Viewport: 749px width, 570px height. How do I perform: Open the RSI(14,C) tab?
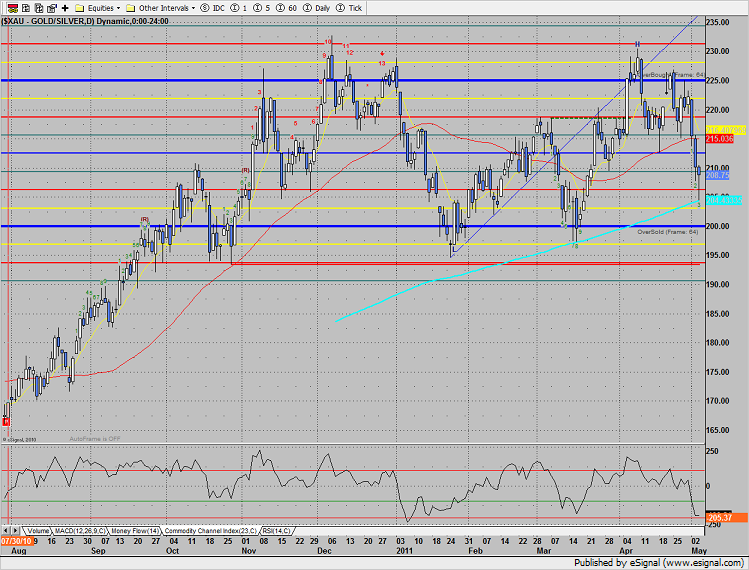(277, 531)
